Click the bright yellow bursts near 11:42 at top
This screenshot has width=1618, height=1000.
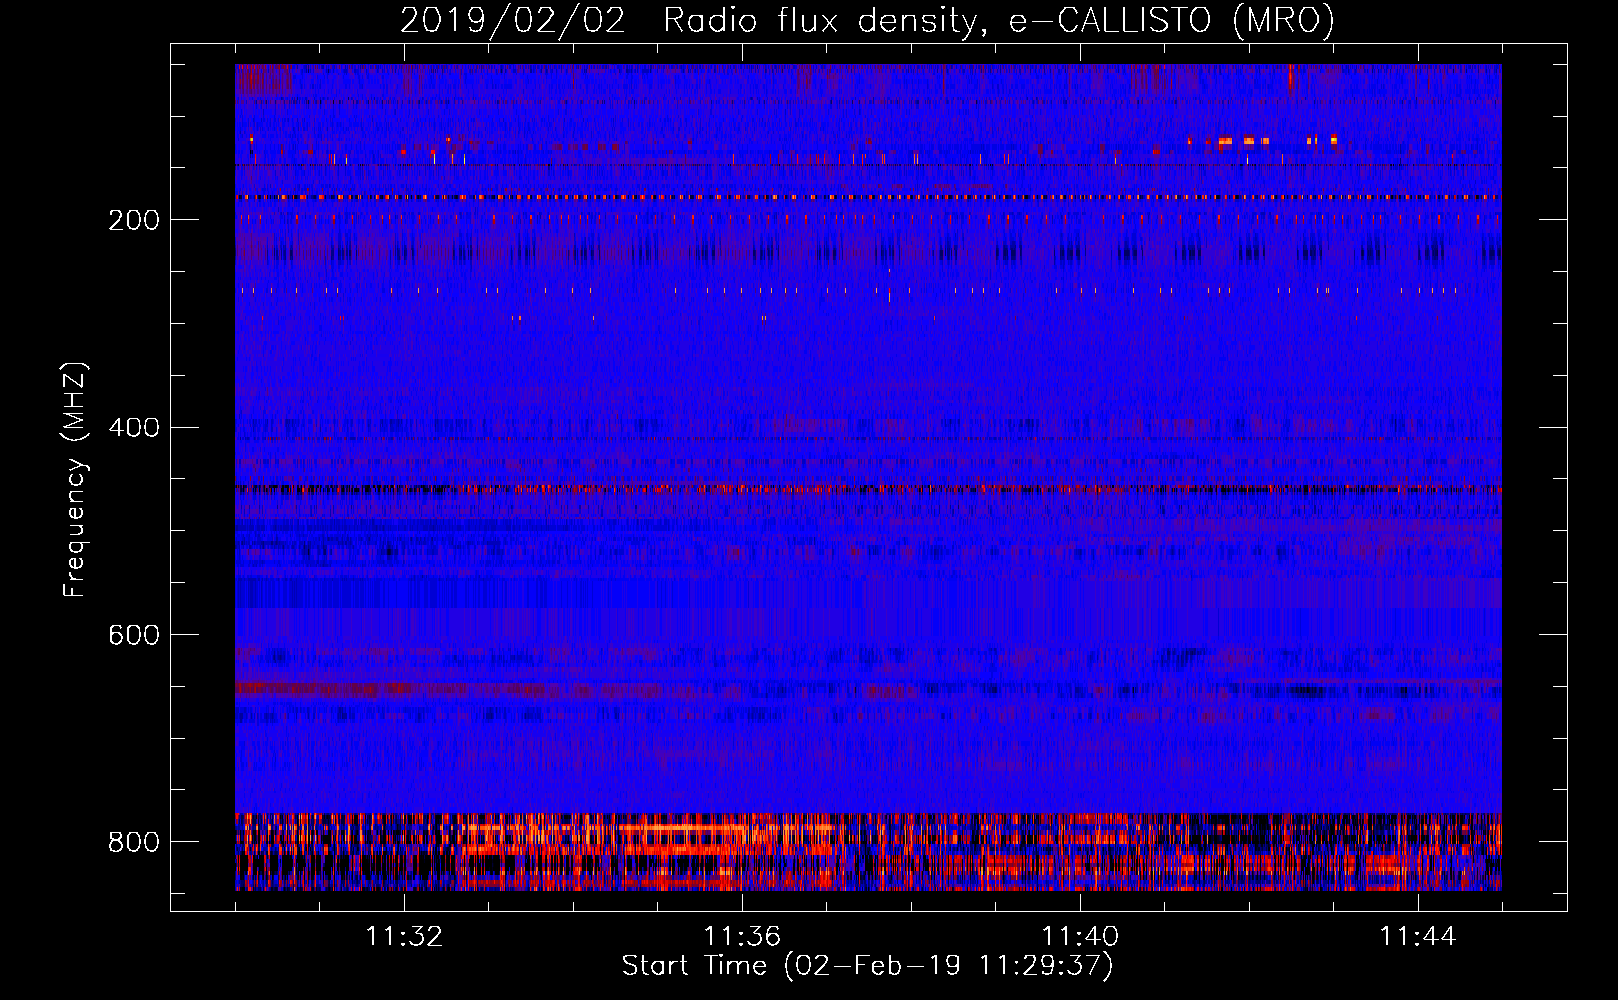click(1262, 141)
